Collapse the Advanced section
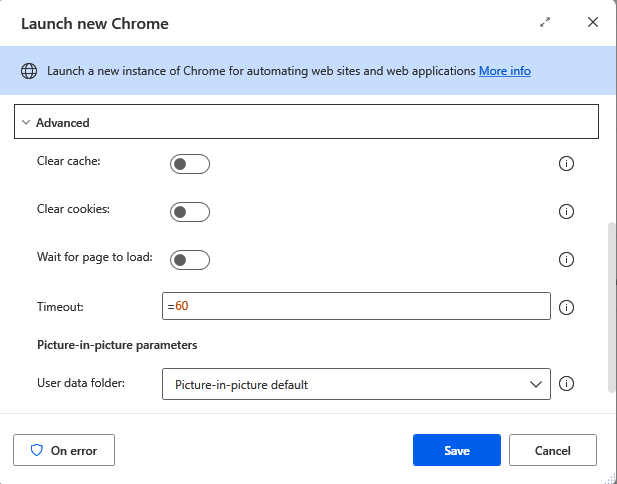The image size is (617, 484). coord(306,122)
